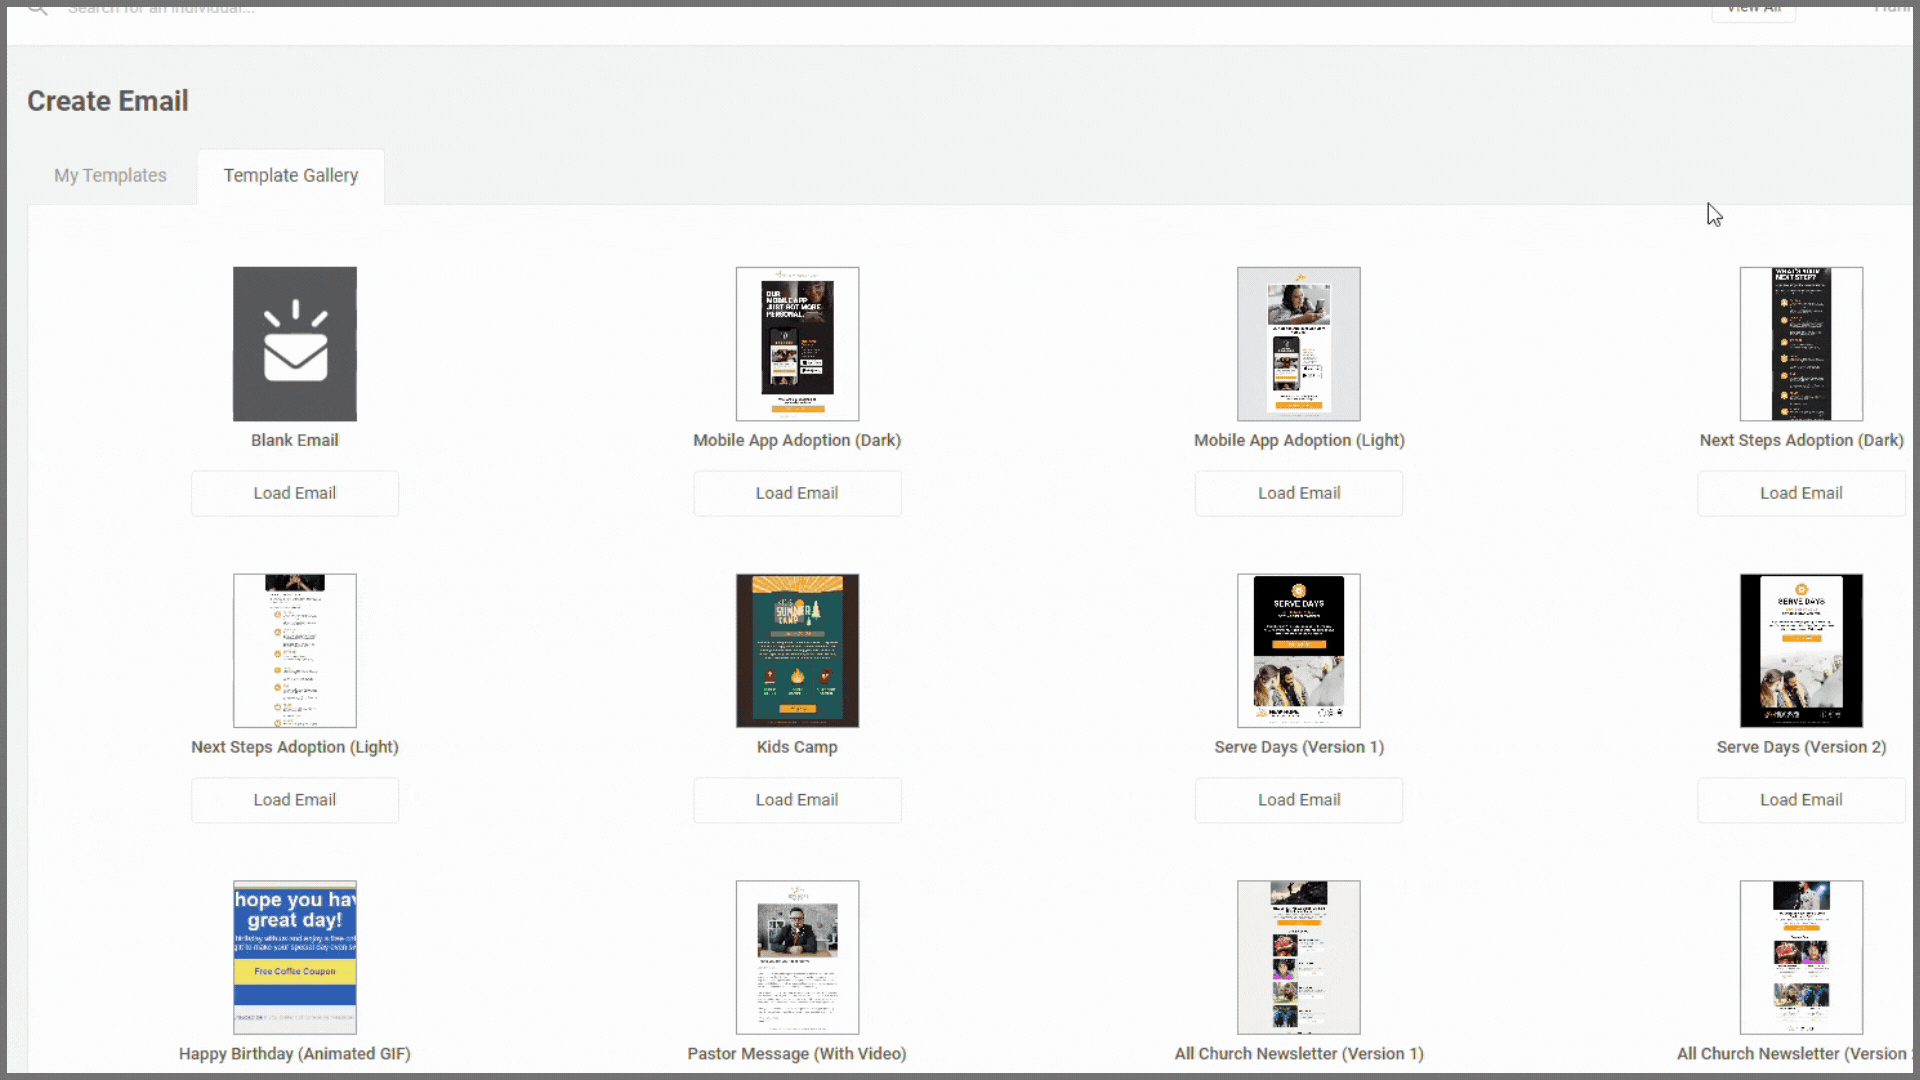This screenshot has height=1080, width=1920.
Task: Load the Serve Days (Version 1) template
Action: [1298, 800]
